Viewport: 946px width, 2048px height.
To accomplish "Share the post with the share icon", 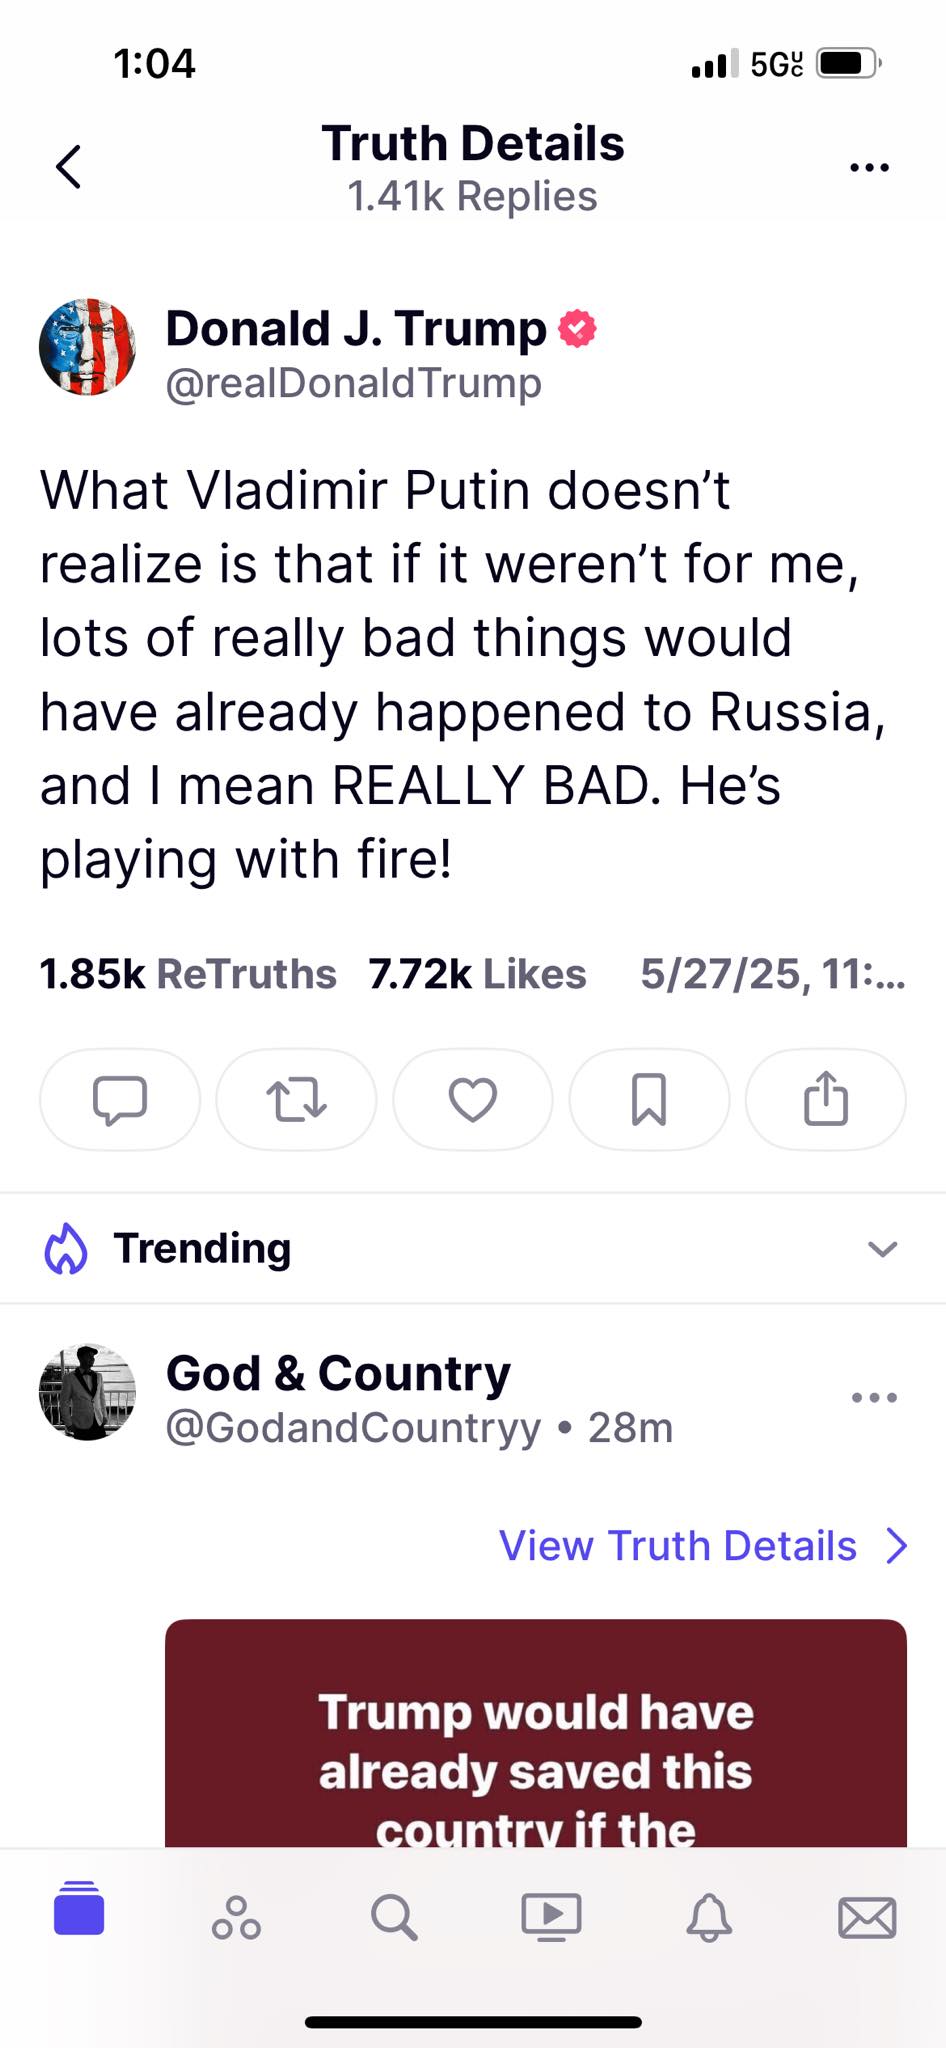I will [x=826, y=1100].
